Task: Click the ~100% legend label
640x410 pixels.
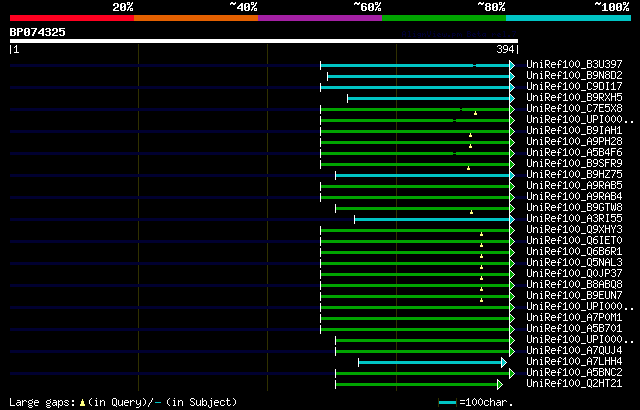Action: click(612, 7)
